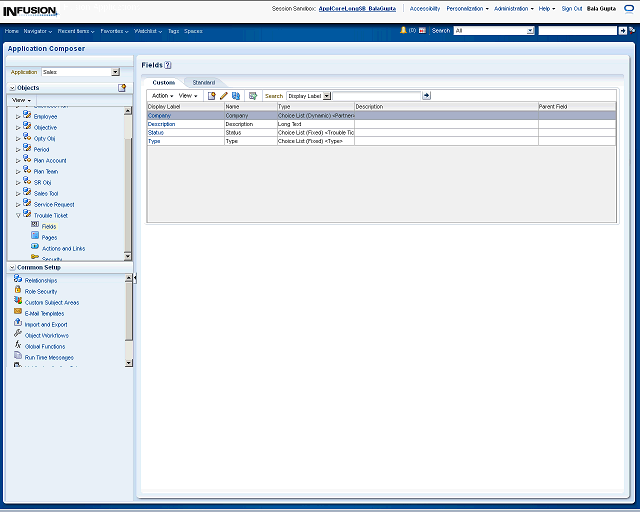Click the Edit pencil icon in fields toolbar
640x512 pixels.
click(x=224, y=96)
